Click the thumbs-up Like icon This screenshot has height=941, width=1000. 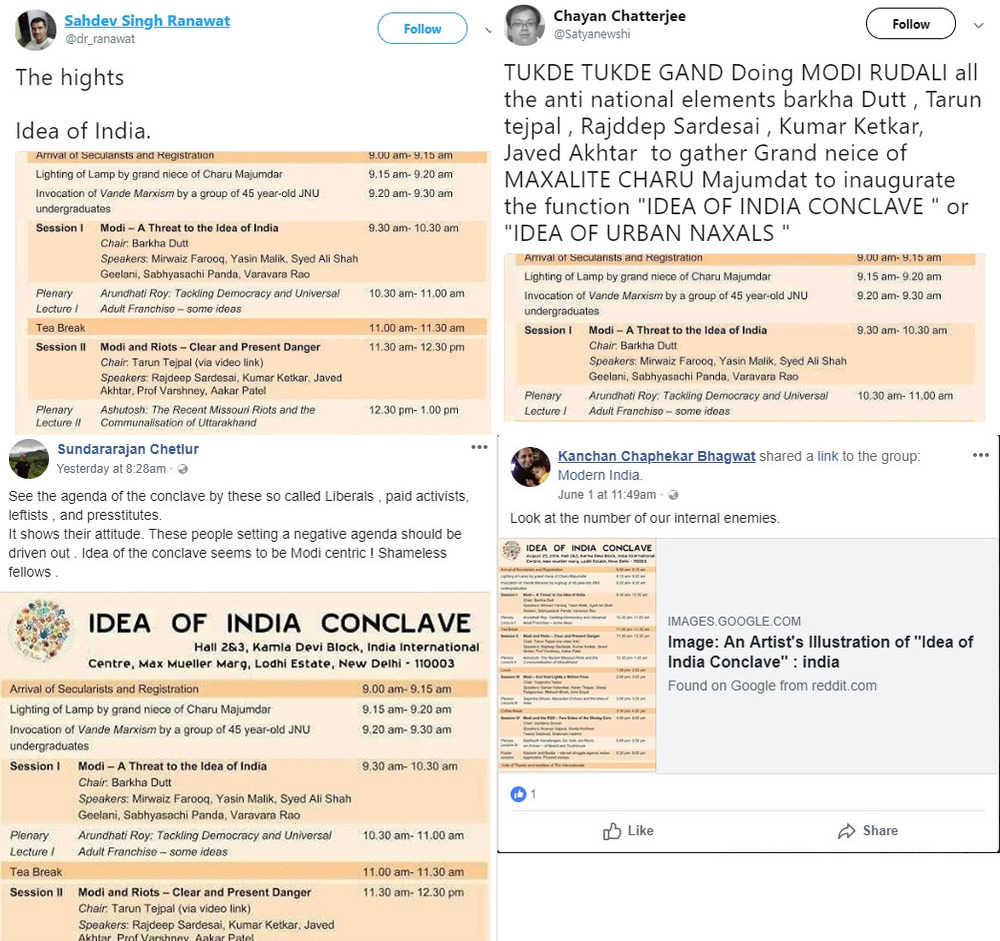coord(612,831)
